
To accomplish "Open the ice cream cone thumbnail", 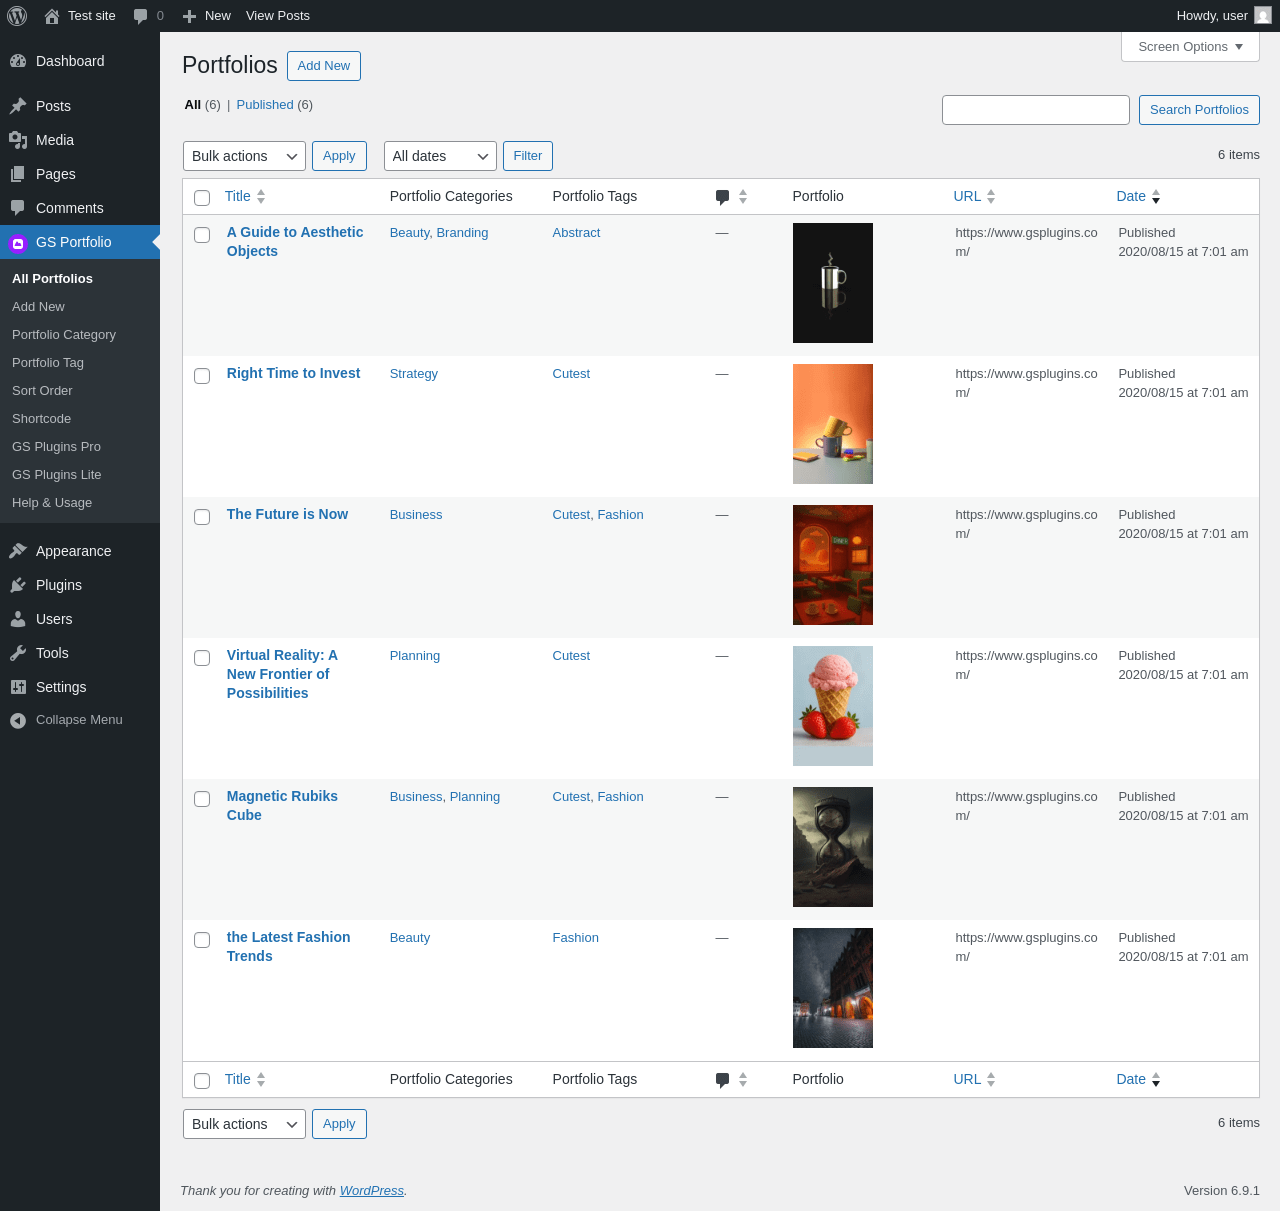I will click(833, 706).
